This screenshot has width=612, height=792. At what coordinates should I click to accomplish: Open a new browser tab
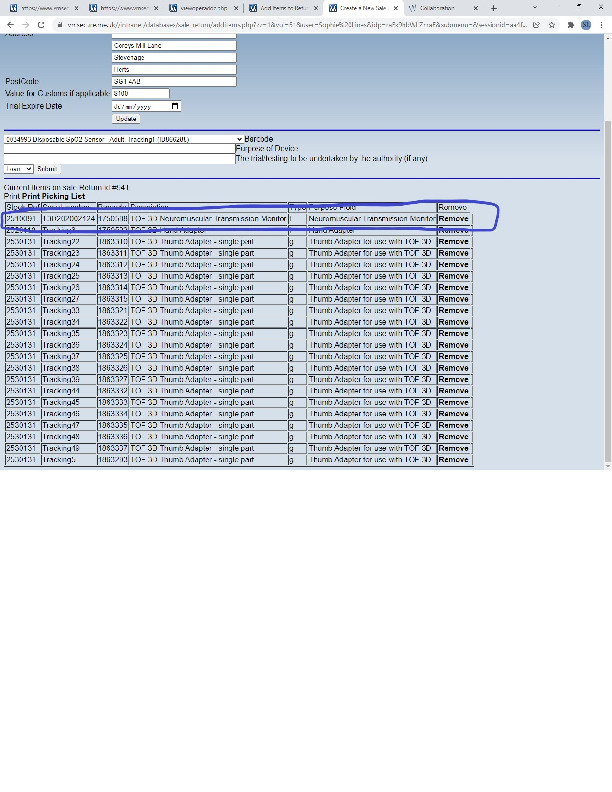click(x=493, y=8)
